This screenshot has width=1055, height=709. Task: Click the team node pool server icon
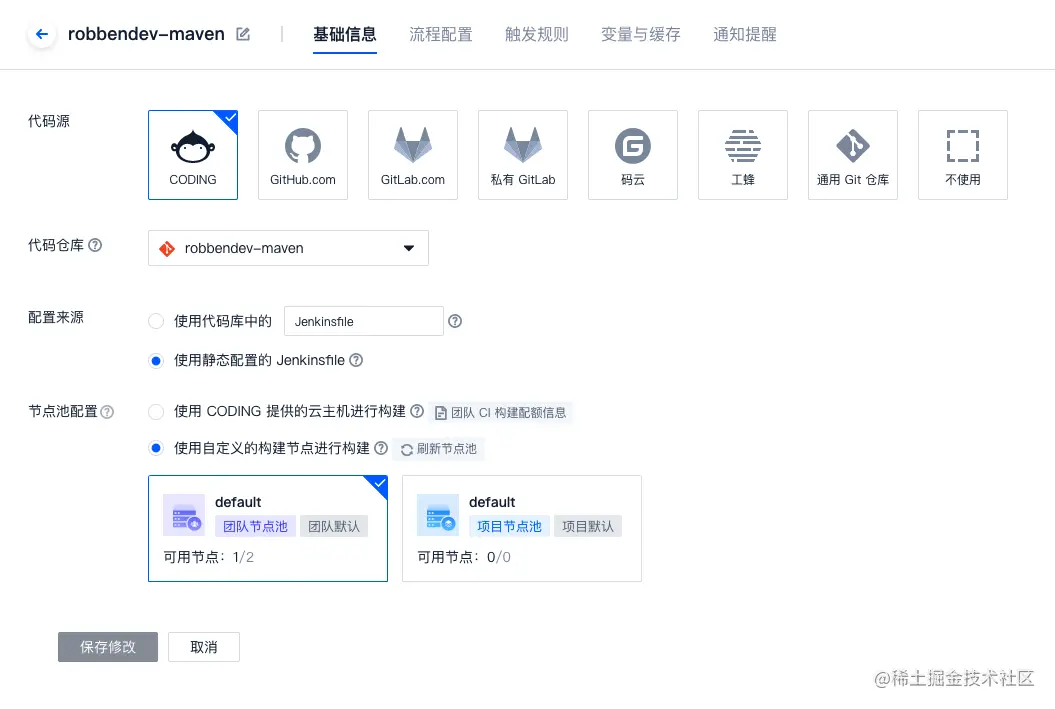pos(184,515)
